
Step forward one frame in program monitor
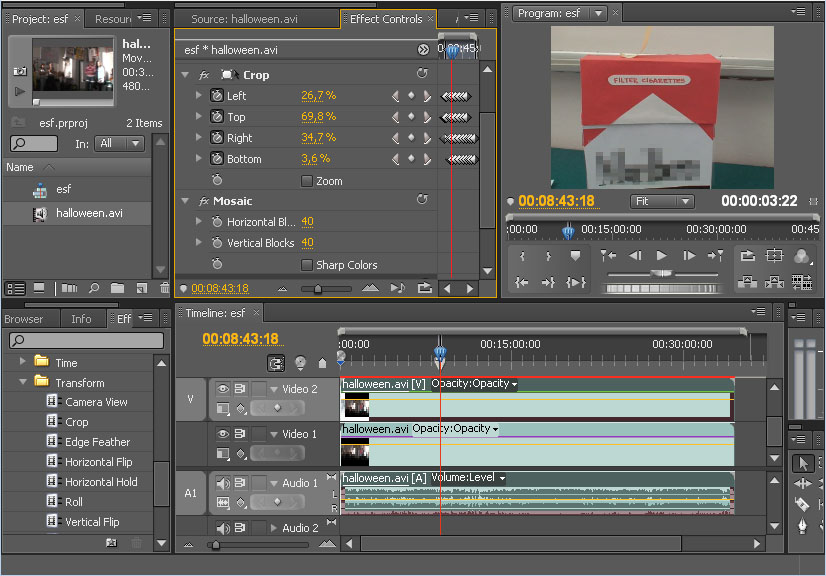coord(689,256)
